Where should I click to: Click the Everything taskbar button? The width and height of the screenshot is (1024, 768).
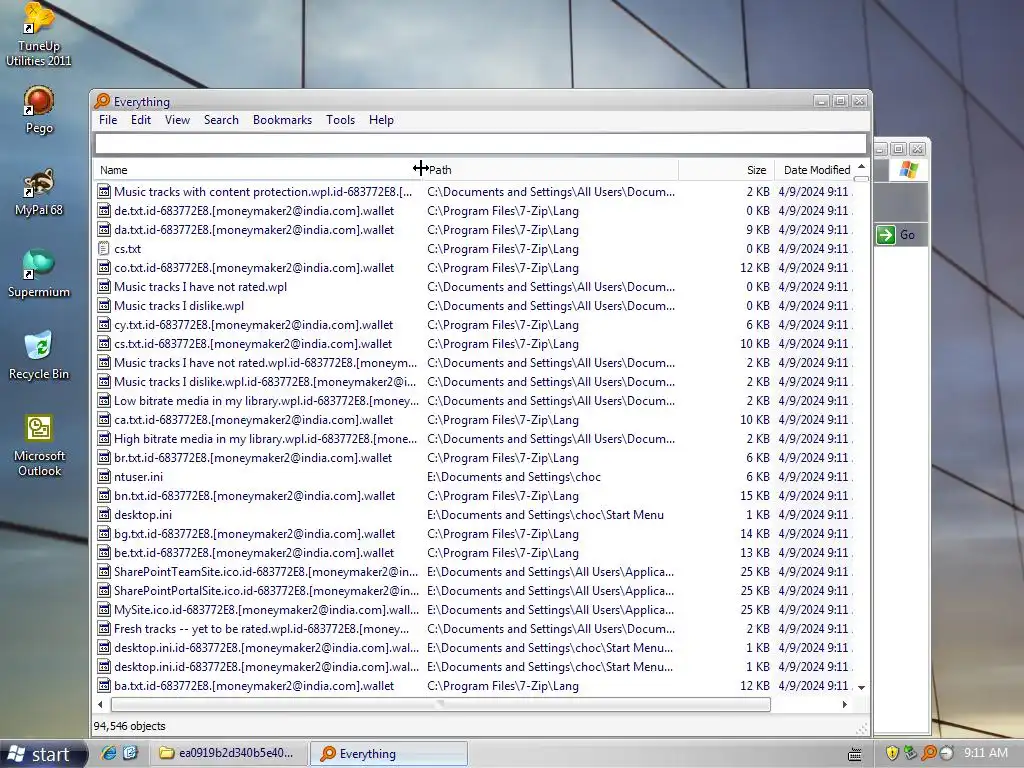pyautogui.click(x=388, y=753)
